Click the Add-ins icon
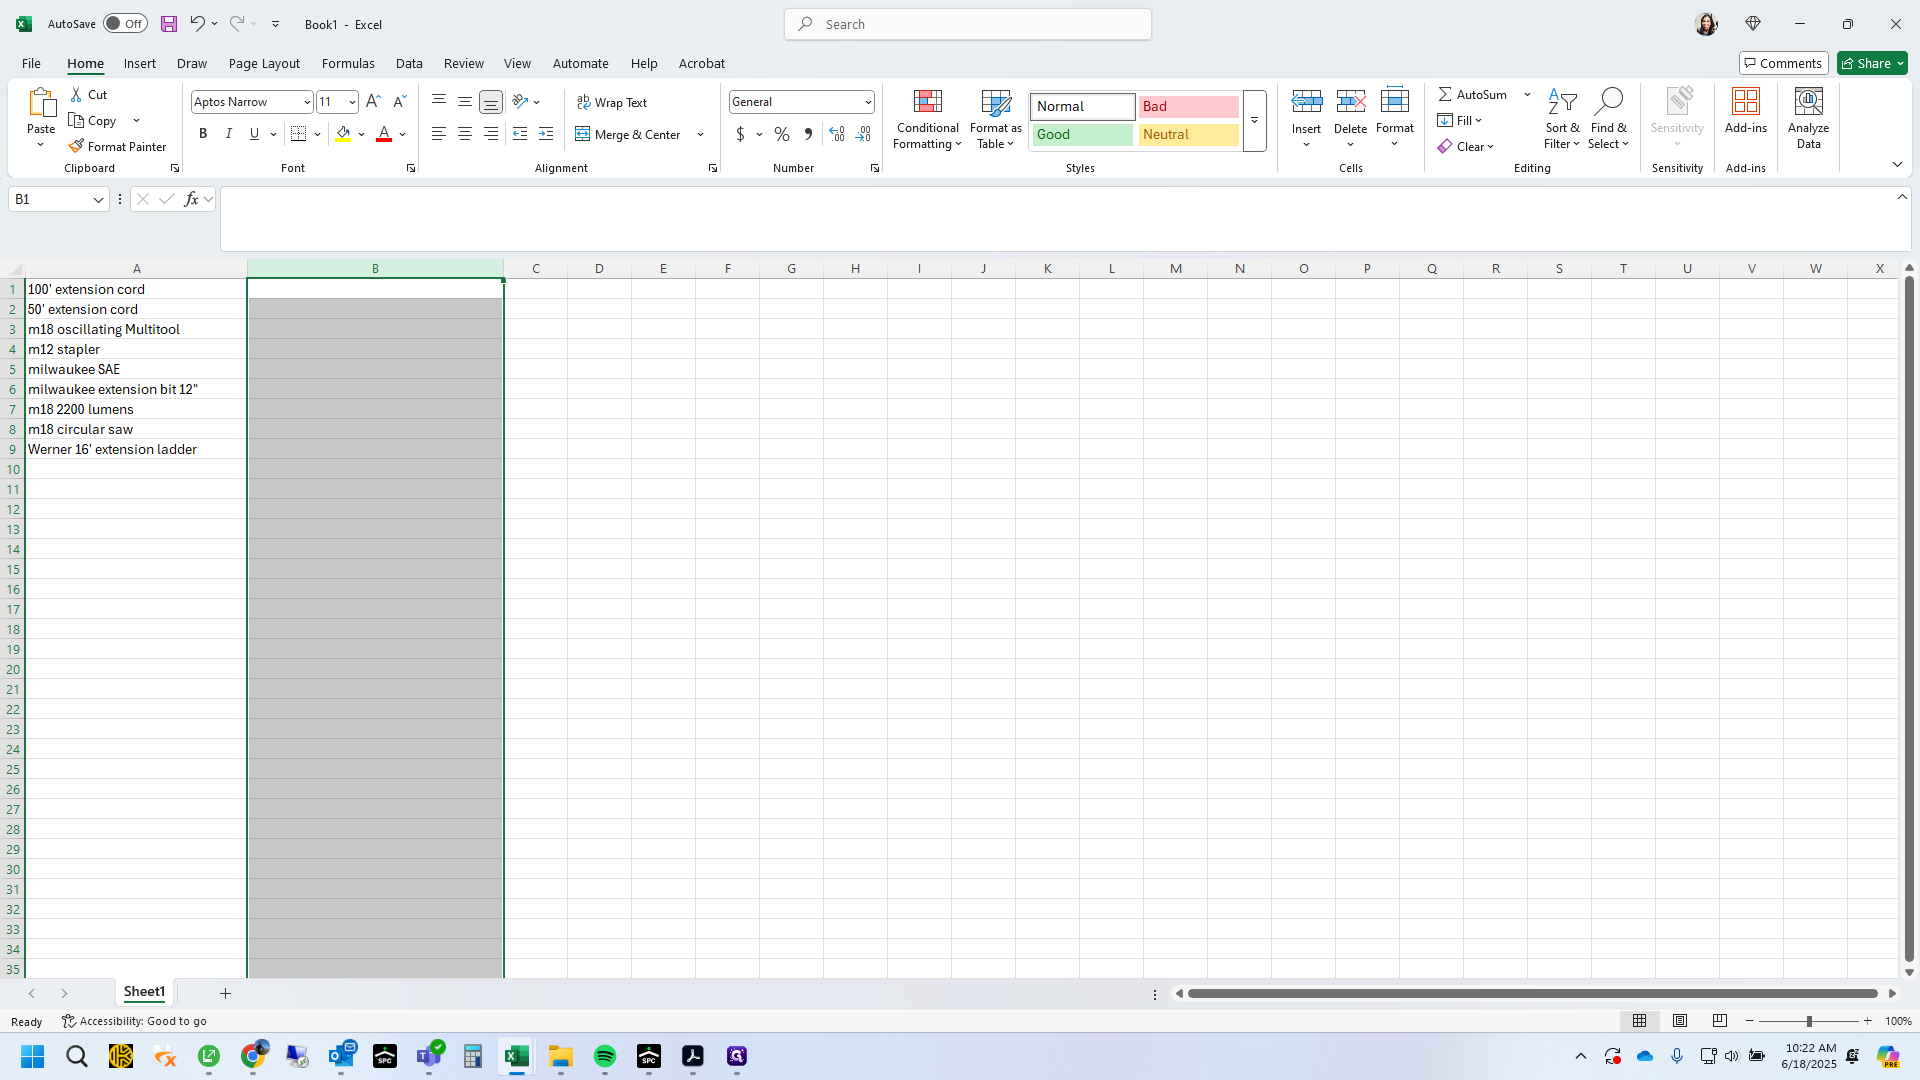The width and height of the screenshot is (1920, 1080). 1746,102
